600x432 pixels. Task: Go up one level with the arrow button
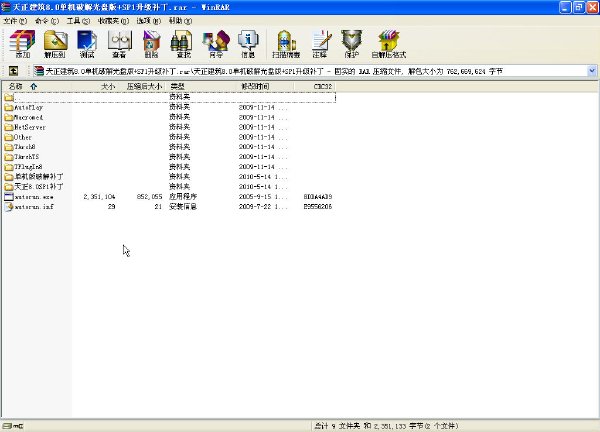[x=13, y=71]
